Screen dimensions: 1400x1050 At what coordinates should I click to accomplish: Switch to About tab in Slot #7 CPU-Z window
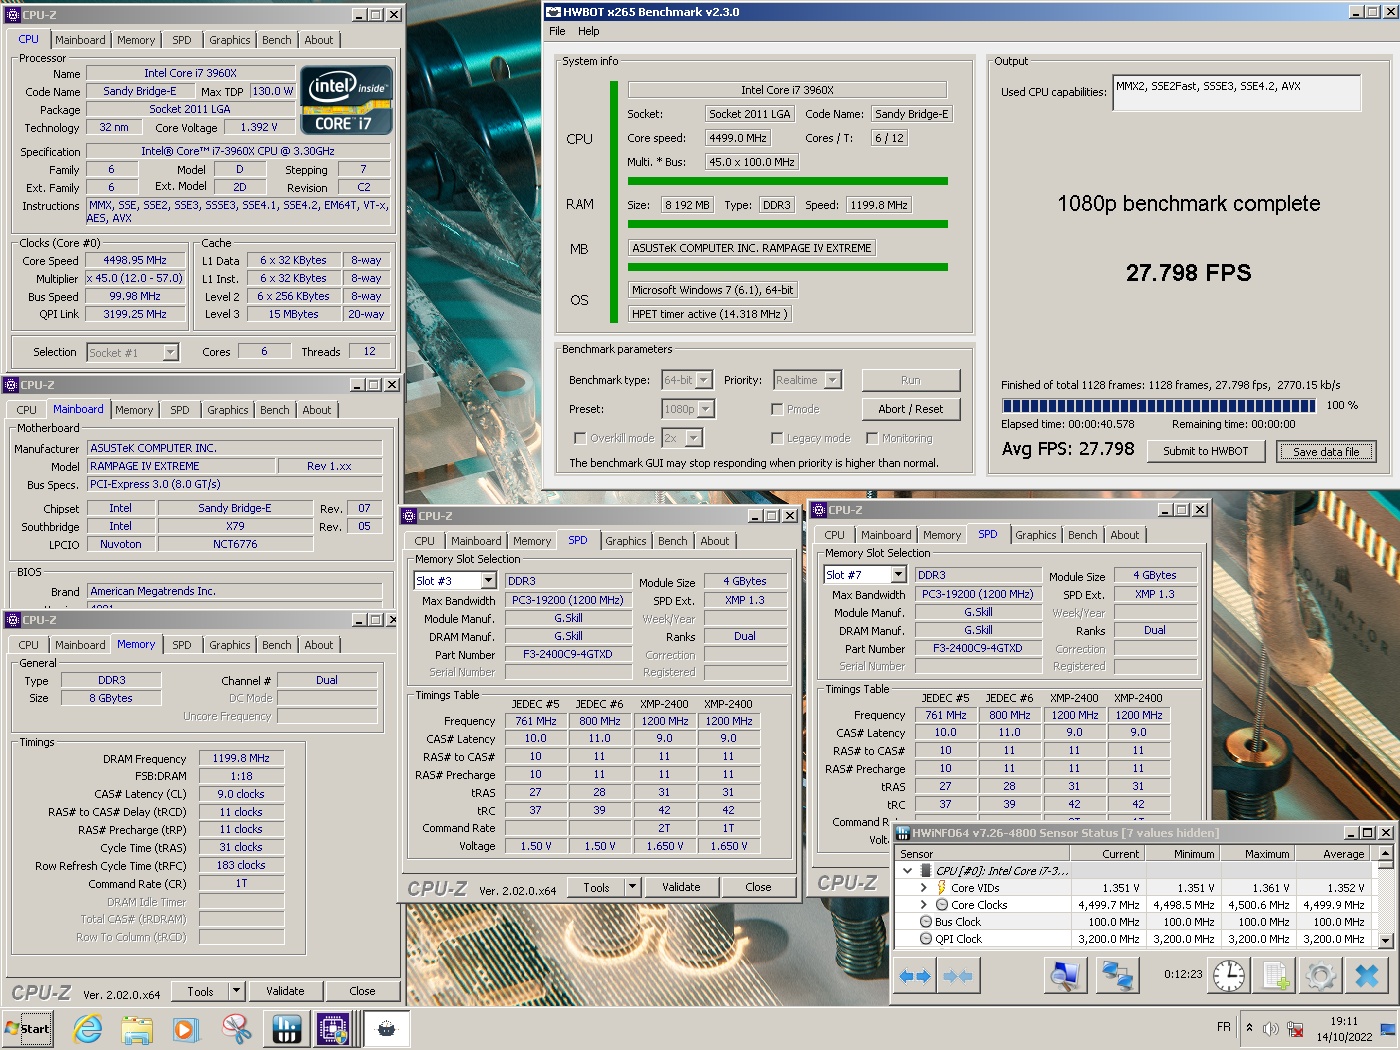click(1125, 535)
